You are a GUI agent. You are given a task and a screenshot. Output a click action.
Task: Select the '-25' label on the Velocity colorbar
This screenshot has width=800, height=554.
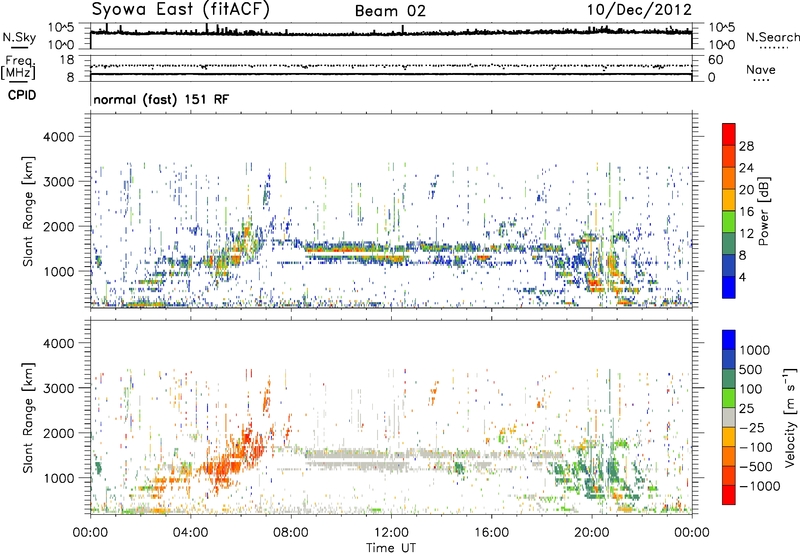pos(750,428)
